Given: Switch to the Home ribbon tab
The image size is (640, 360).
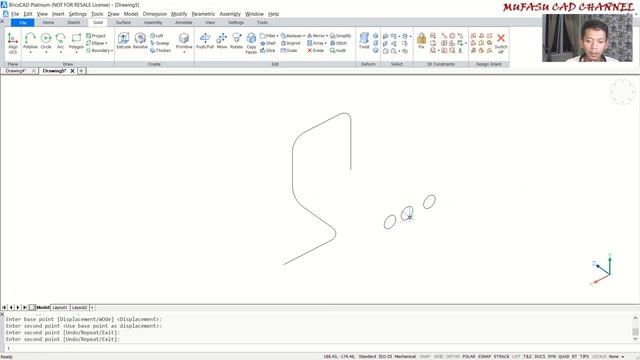Looking at the screenshot, I should tap(48, 22).
